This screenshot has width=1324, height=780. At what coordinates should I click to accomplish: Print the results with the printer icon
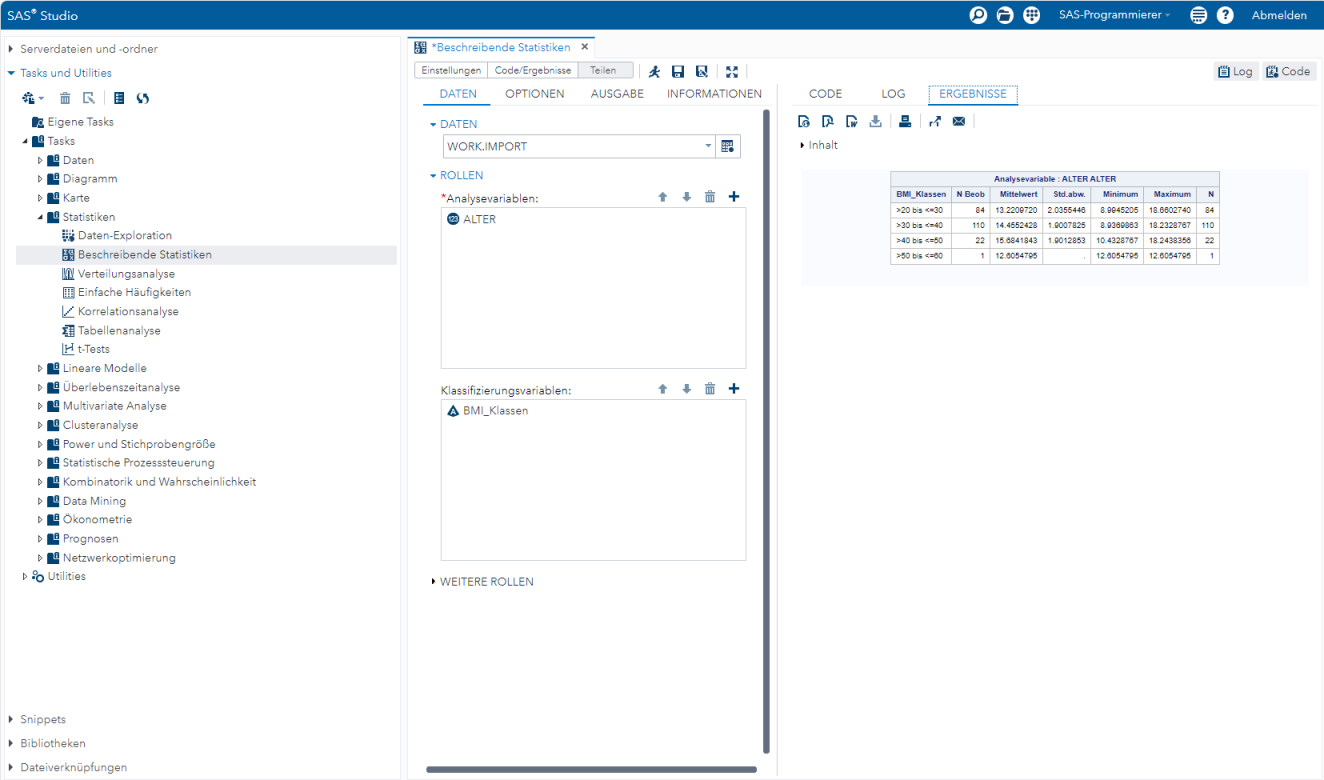pyautogui.click(x=905, y=121)
